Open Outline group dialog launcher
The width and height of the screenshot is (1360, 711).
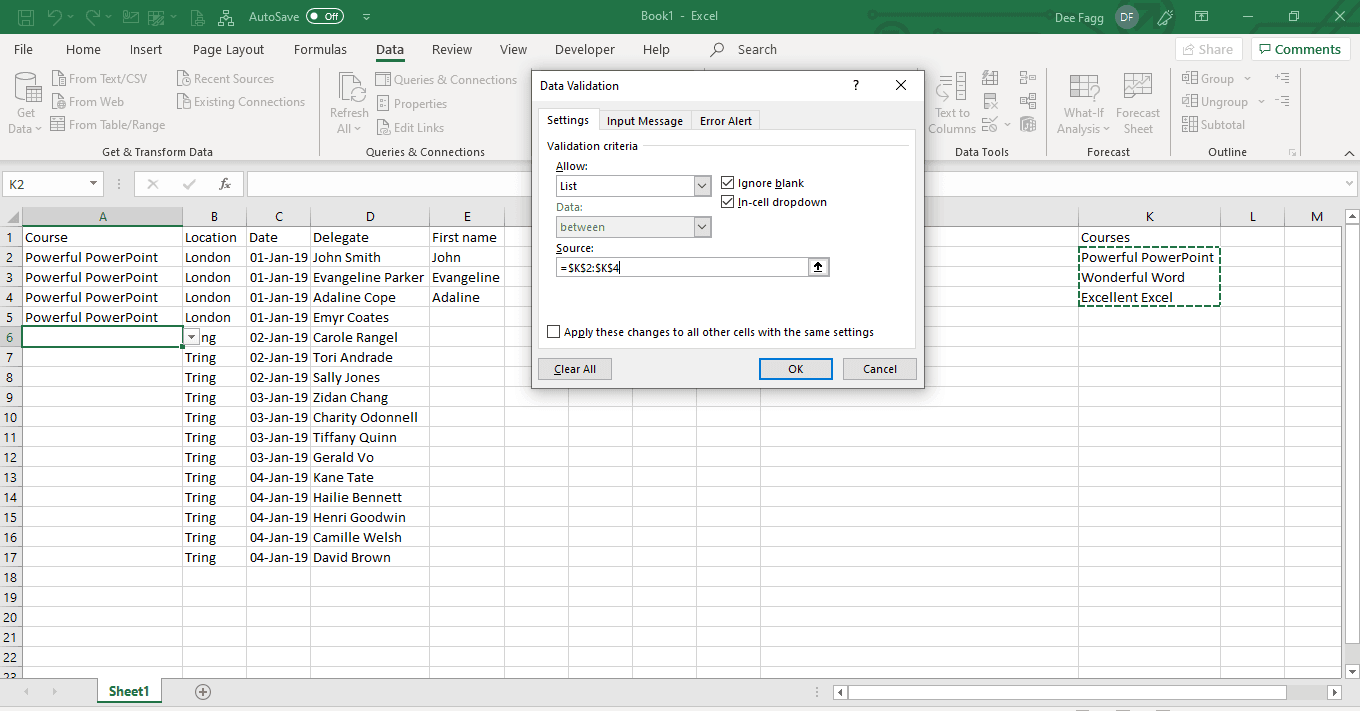[x=1293, y=153]
